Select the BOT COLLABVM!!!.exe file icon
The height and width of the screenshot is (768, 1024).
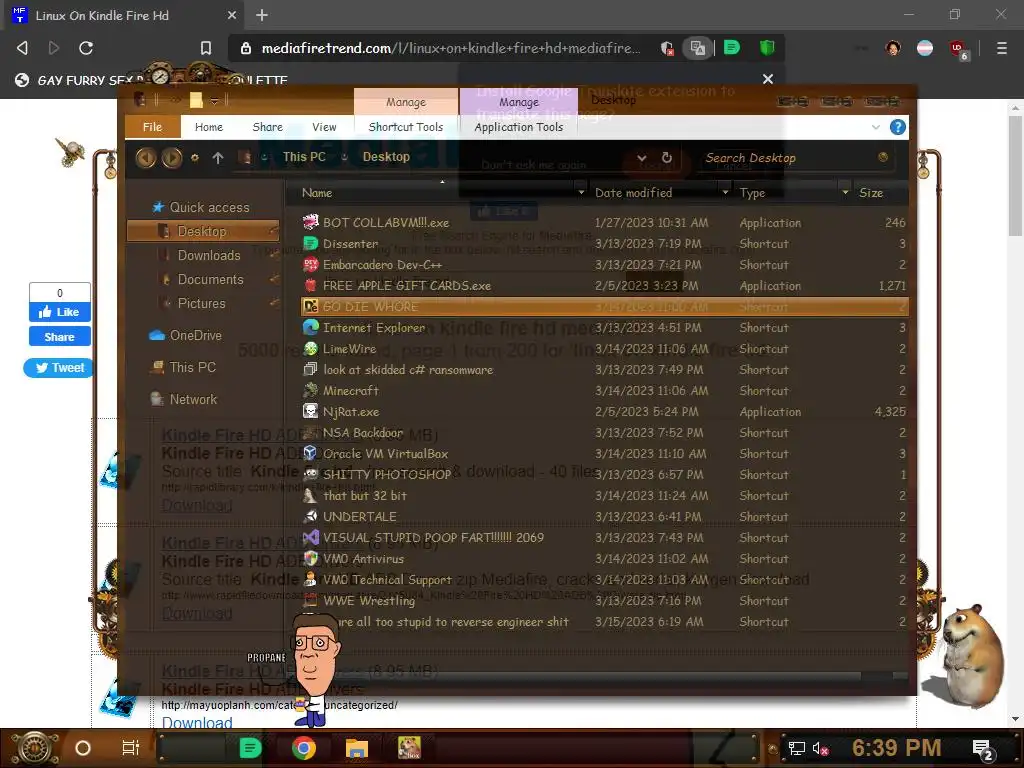click(311, 222)
